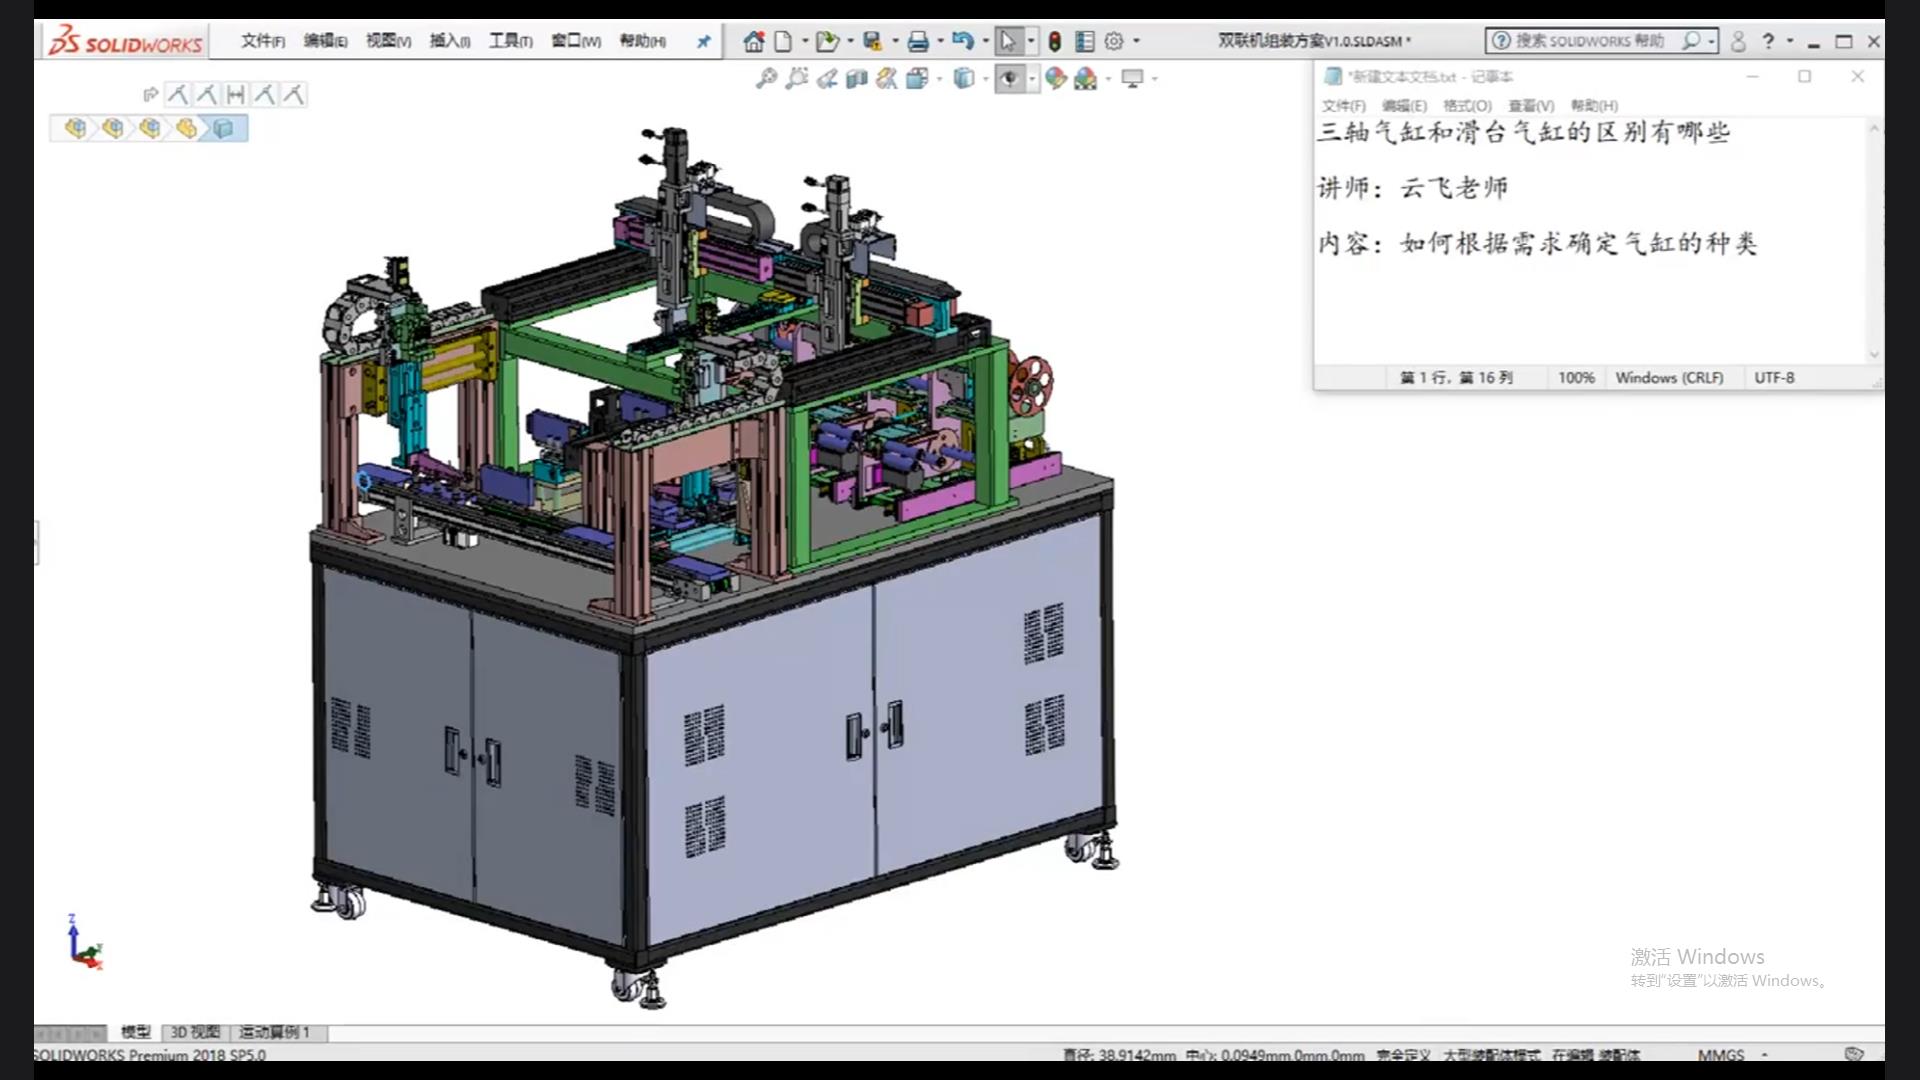The width and height of the screenshot is (1920, 1080).
Task: Switch to the 3D 视图 tab
Action: (195, 1032)
